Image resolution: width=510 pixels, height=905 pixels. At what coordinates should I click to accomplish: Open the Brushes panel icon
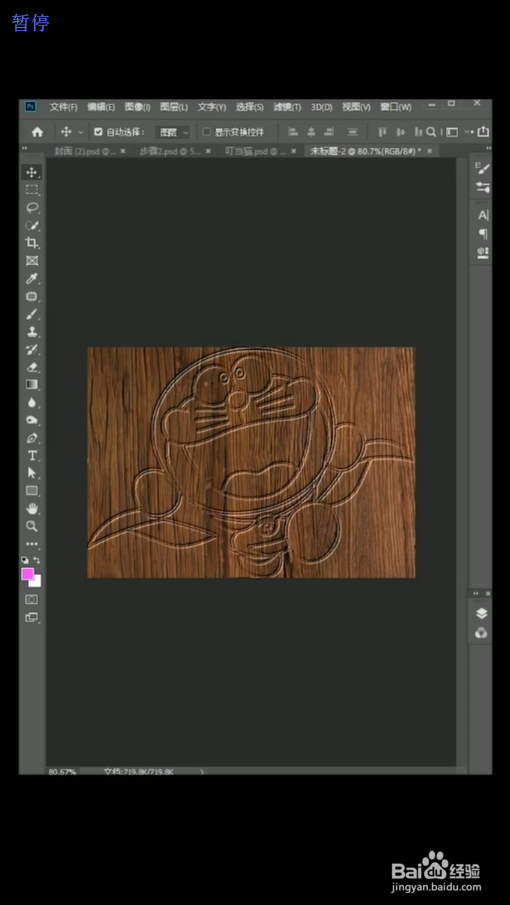click(482, 169)
